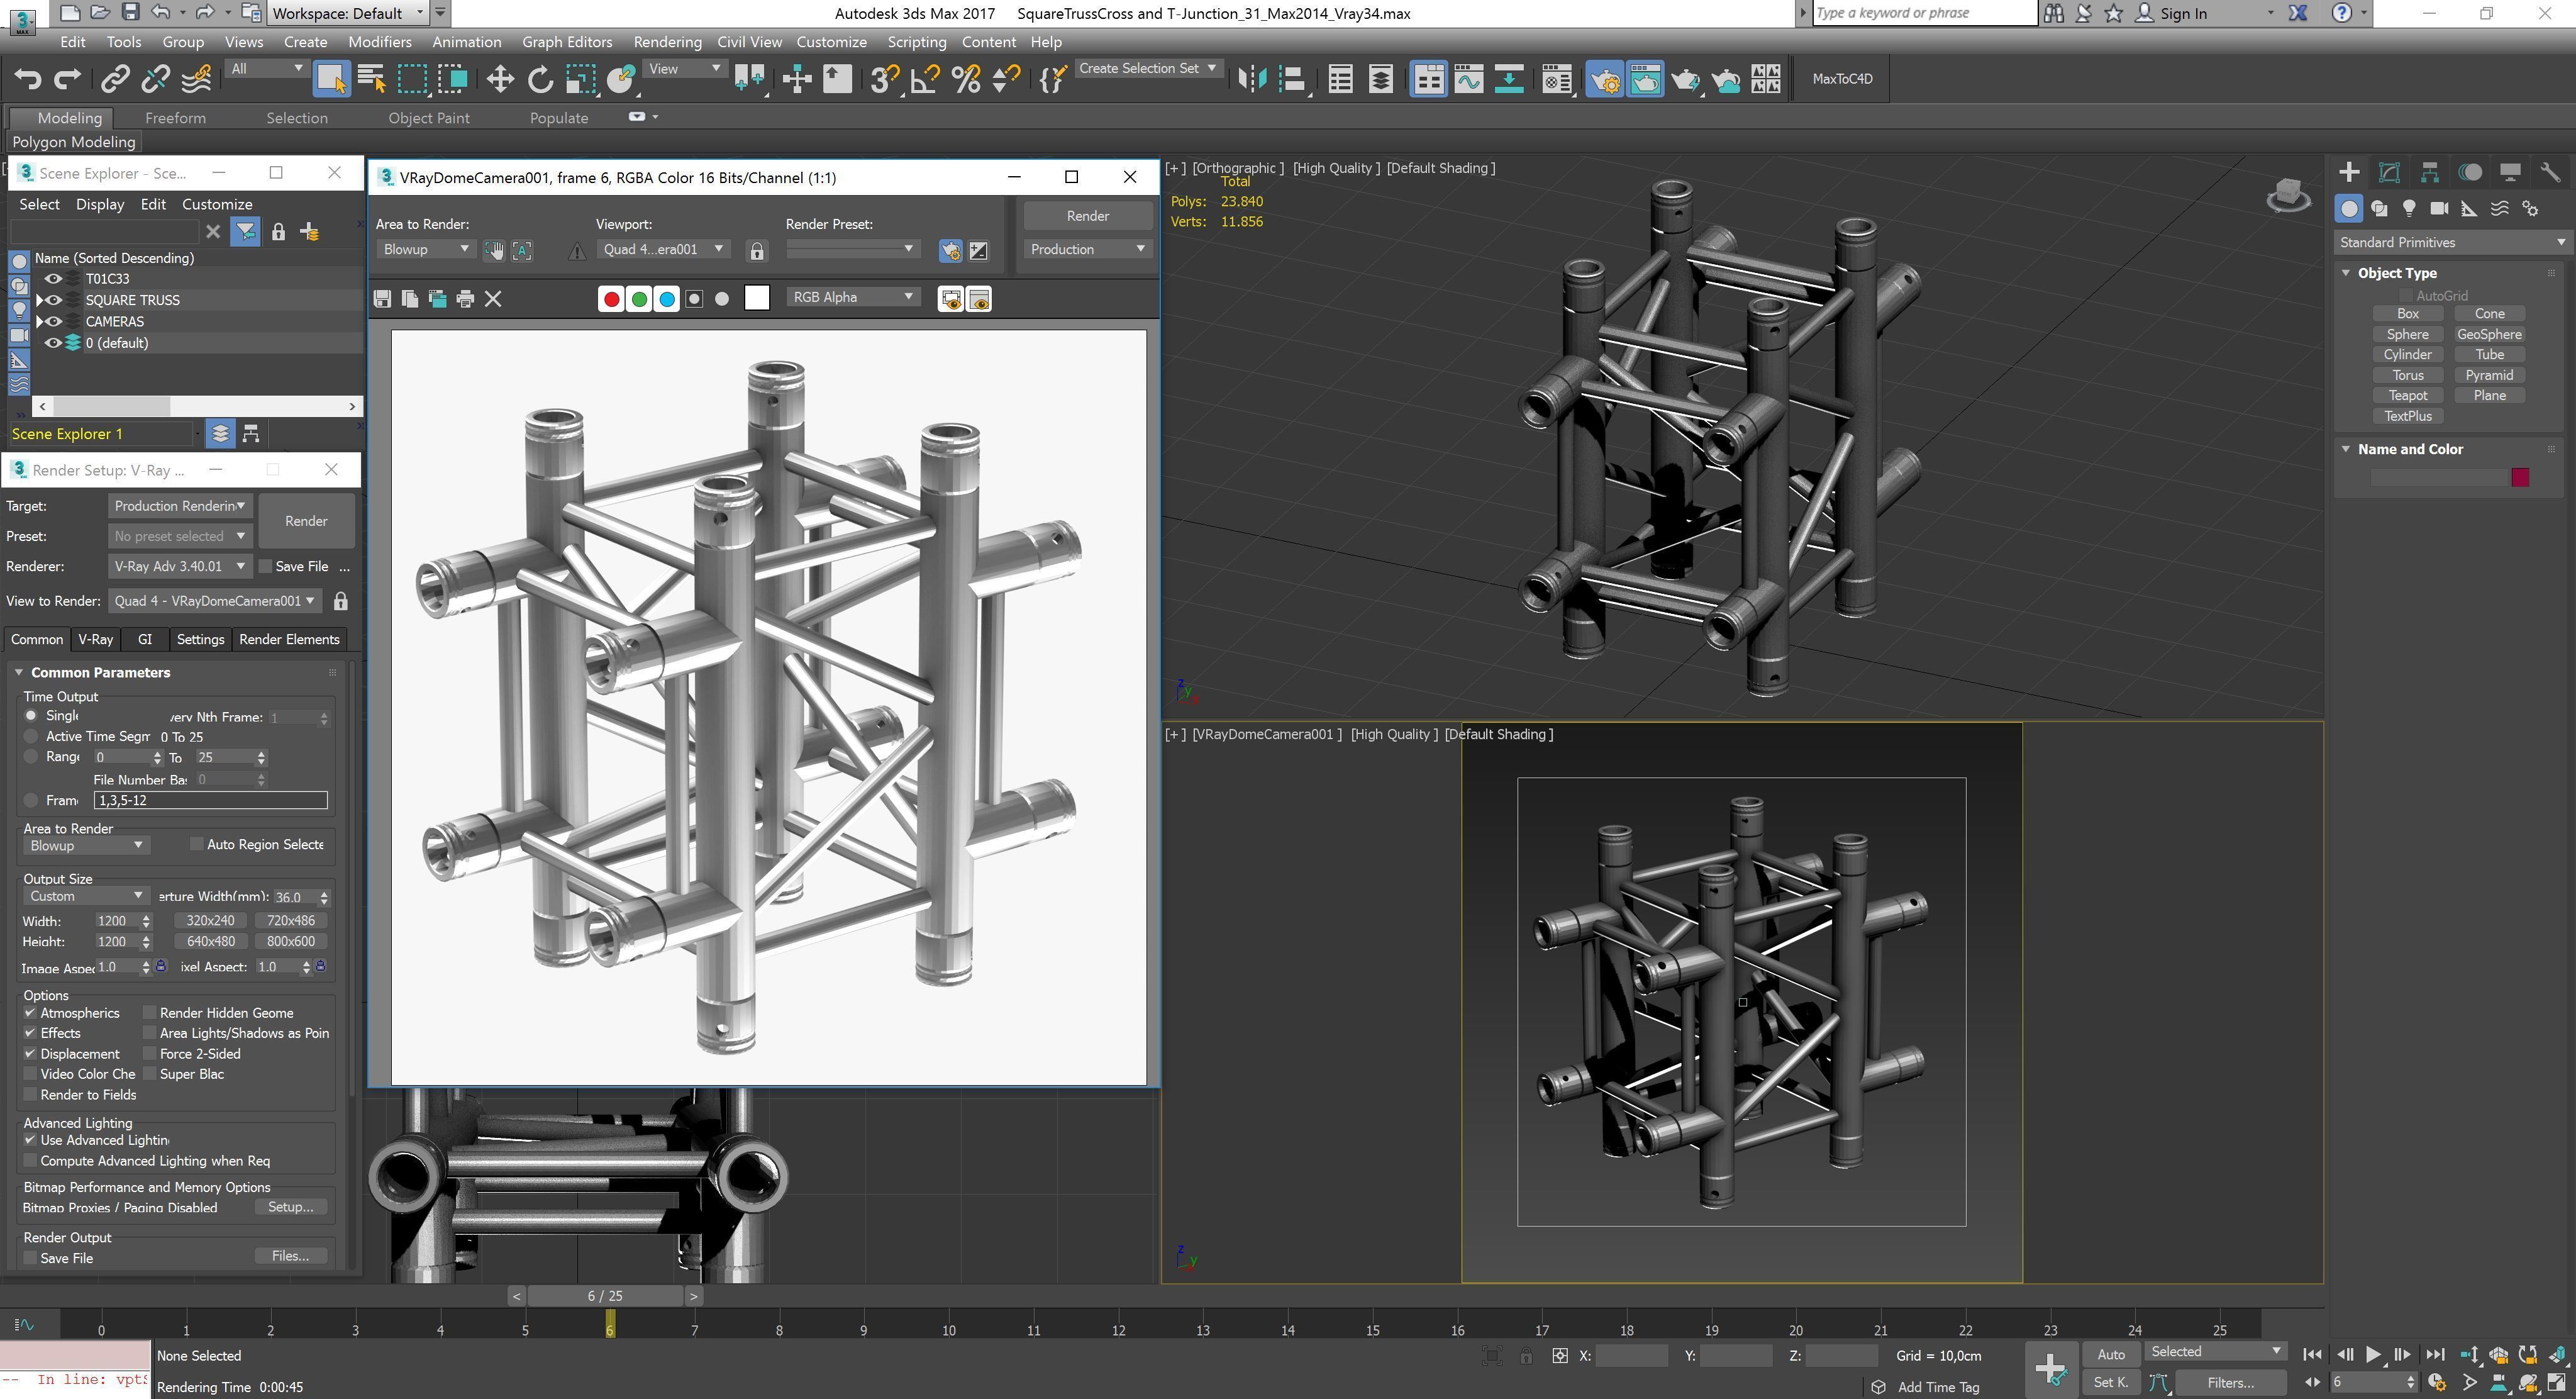Switch to the Render Elements tab

(289, 639)
